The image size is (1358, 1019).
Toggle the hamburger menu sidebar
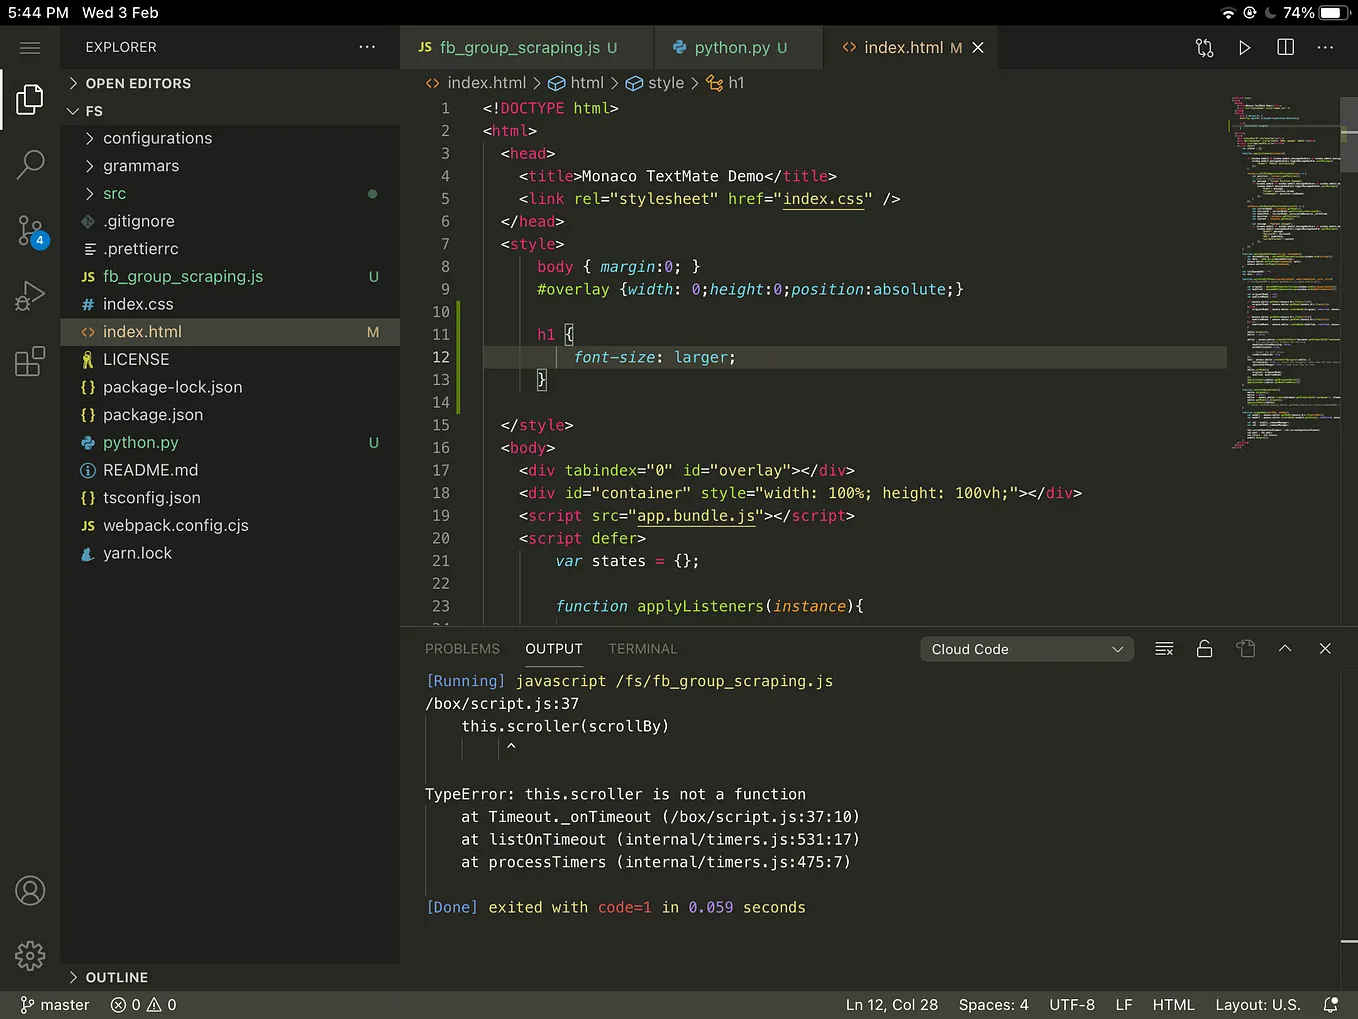point(30,48)
